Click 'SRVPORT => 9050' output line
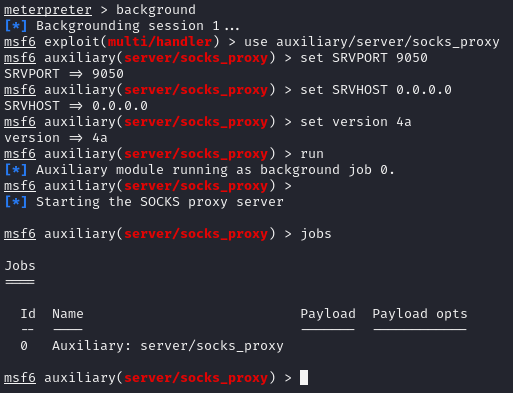 click(64, 74)
